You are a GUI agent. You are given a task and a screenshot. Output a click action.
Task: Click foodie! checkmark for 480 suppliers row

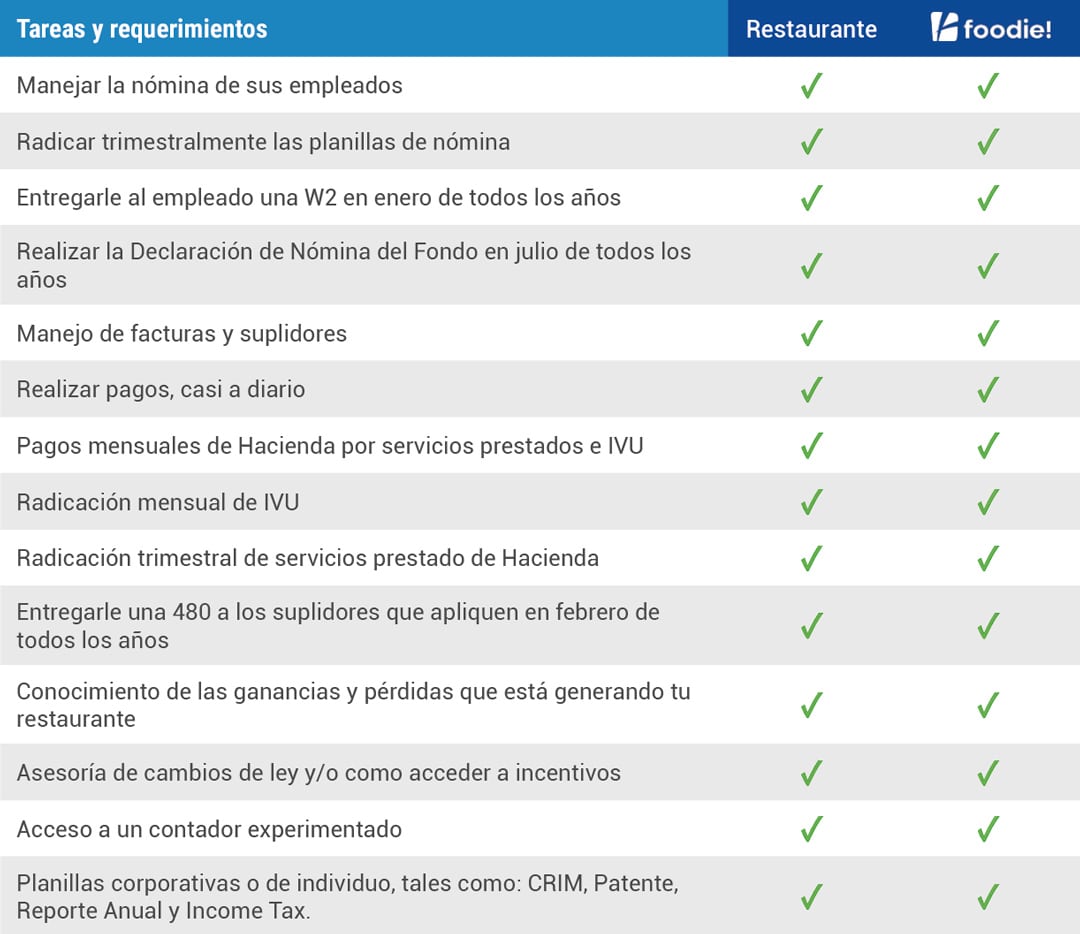(988, 625)
